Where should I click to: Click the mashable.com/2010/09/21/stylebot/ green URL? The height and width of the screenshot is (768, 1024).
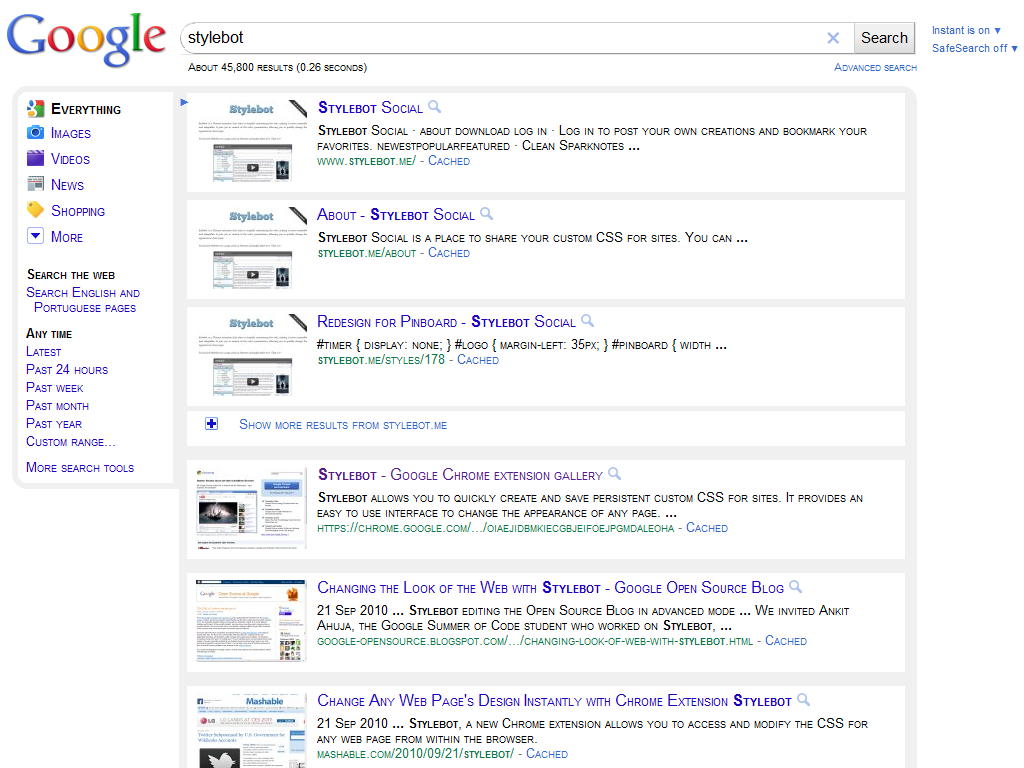[x=415, y=754]
